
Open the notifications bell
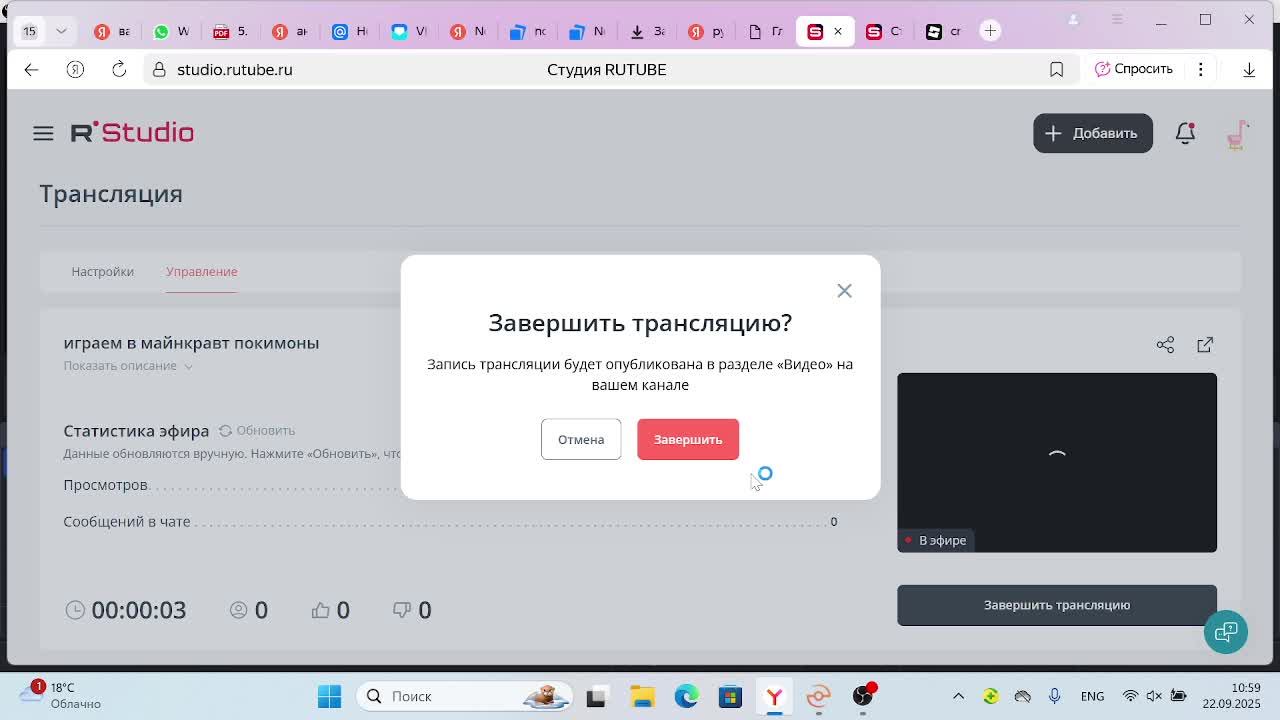tap(1185, 133)
